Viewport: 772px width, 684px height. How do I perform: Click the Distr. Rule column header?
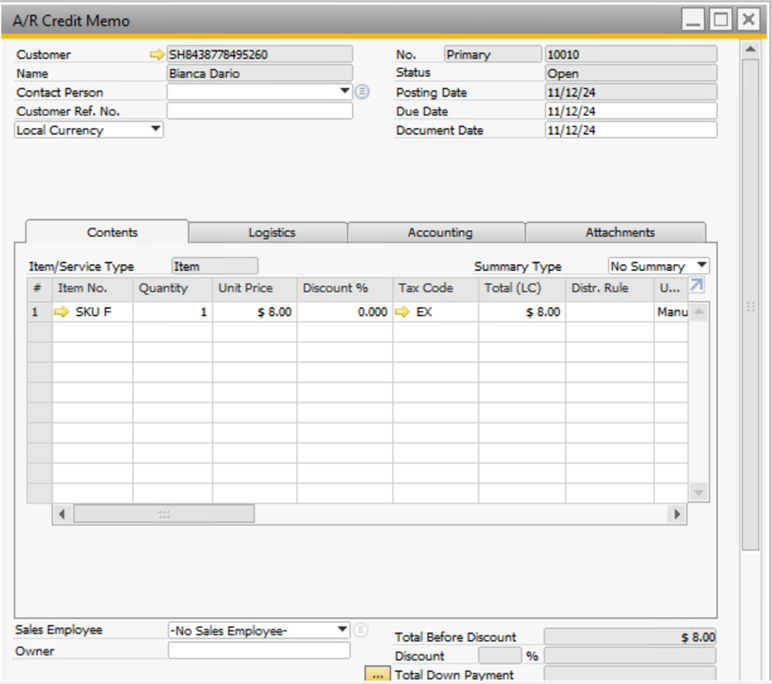point(610,288)
